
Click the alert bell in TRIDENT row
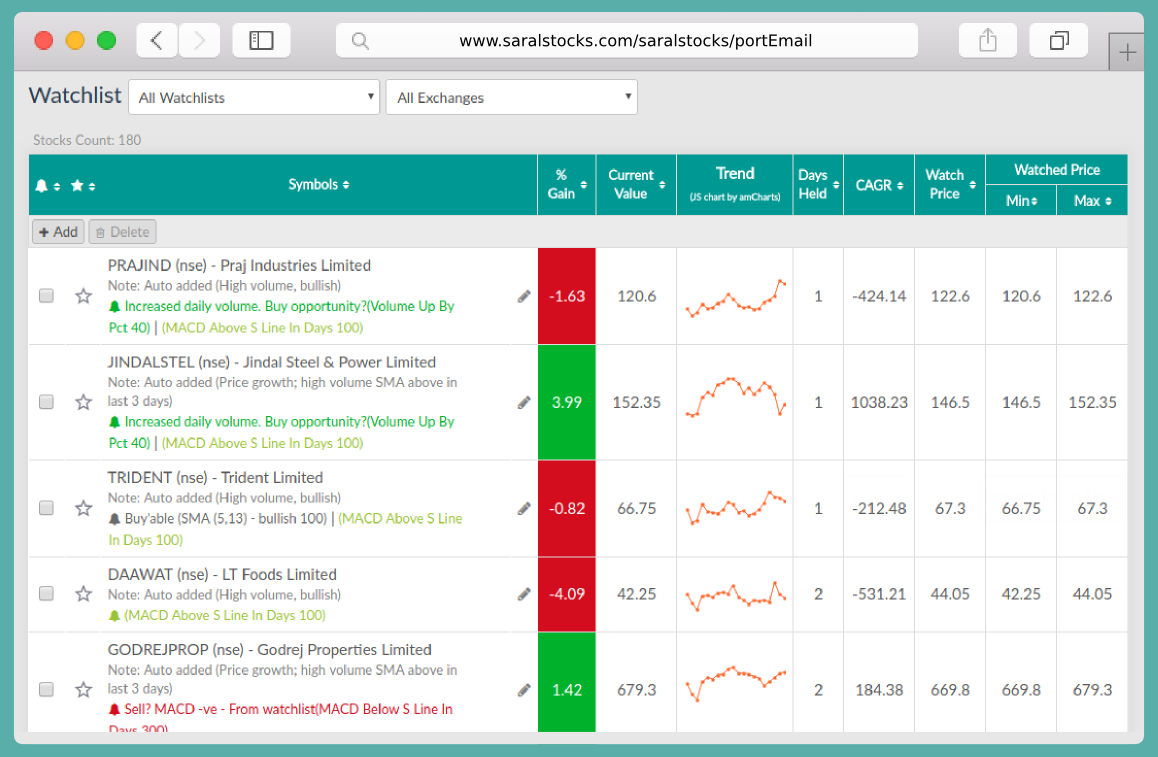click(x=114, y=519)
